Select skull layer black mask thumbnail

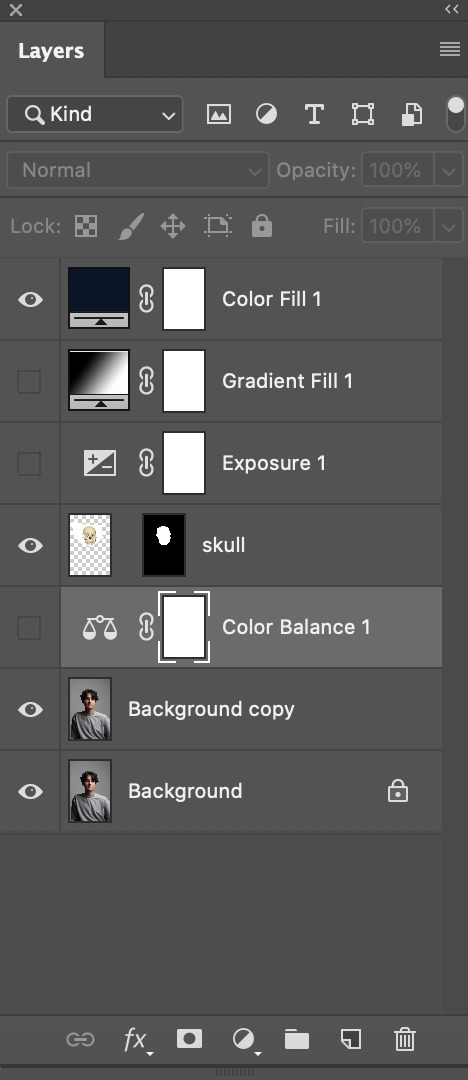pyautogui.click(x=164, y=545)
